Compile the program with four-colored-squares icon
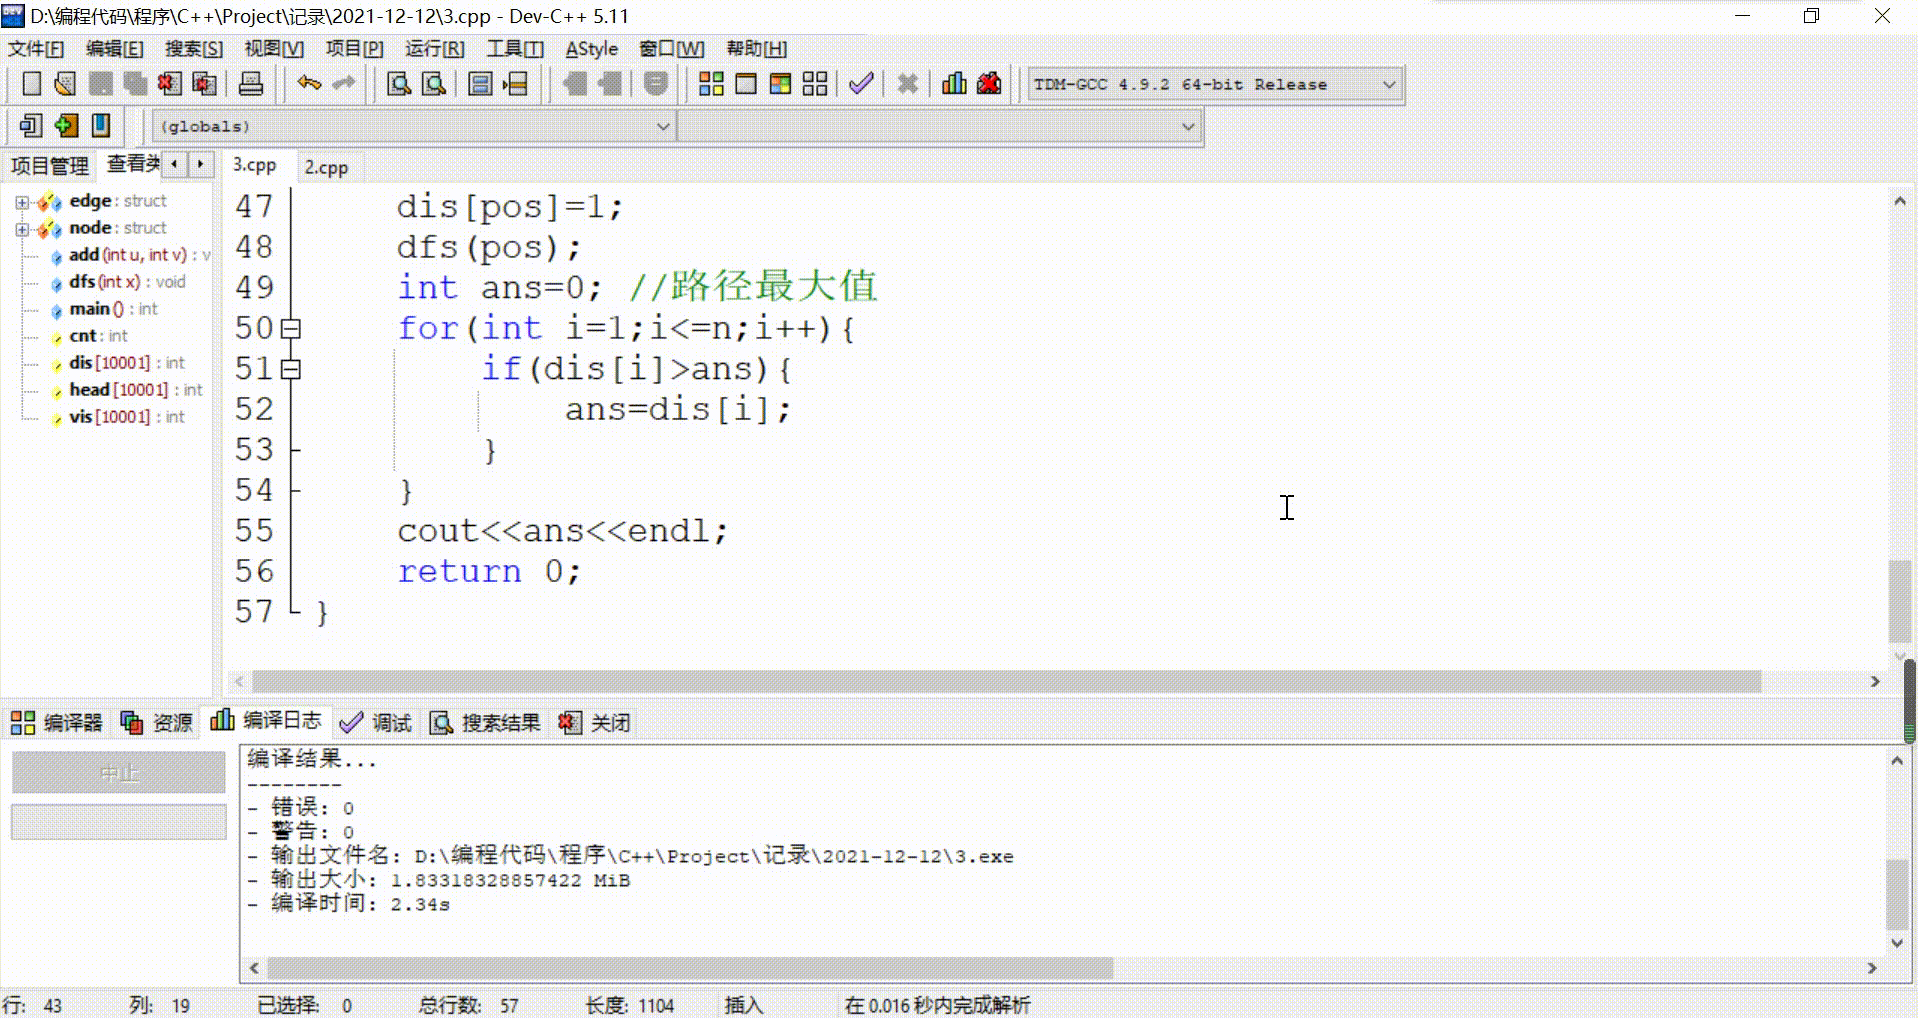This screenshot has height=1018, width=1918. pos(711,84)
